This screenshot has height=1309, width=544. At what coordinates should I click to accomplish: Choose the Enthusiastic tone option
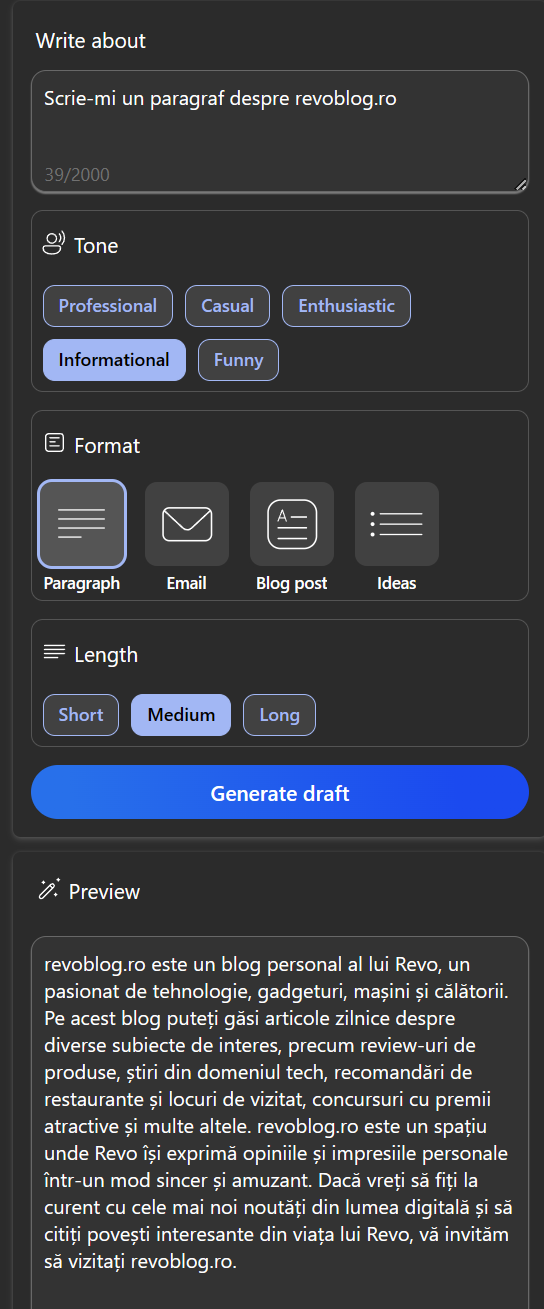[x=346, y=306]
